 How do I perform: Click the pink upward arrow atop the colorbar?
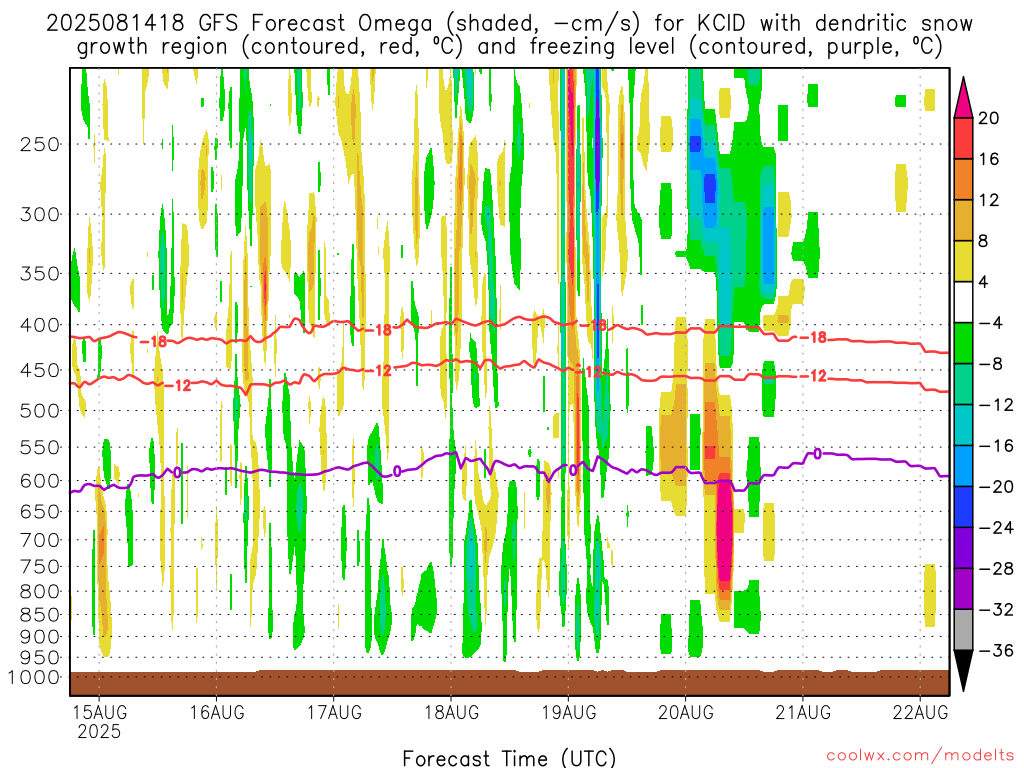[963, 99]
